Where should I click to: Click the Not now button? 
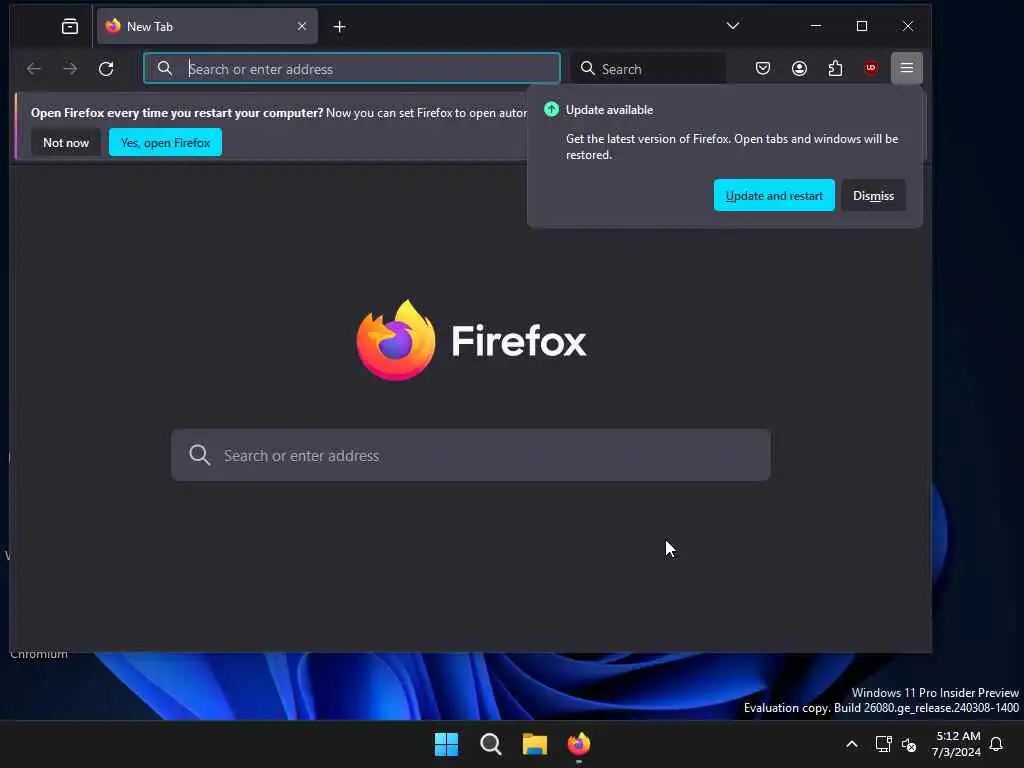coord(66,142)
